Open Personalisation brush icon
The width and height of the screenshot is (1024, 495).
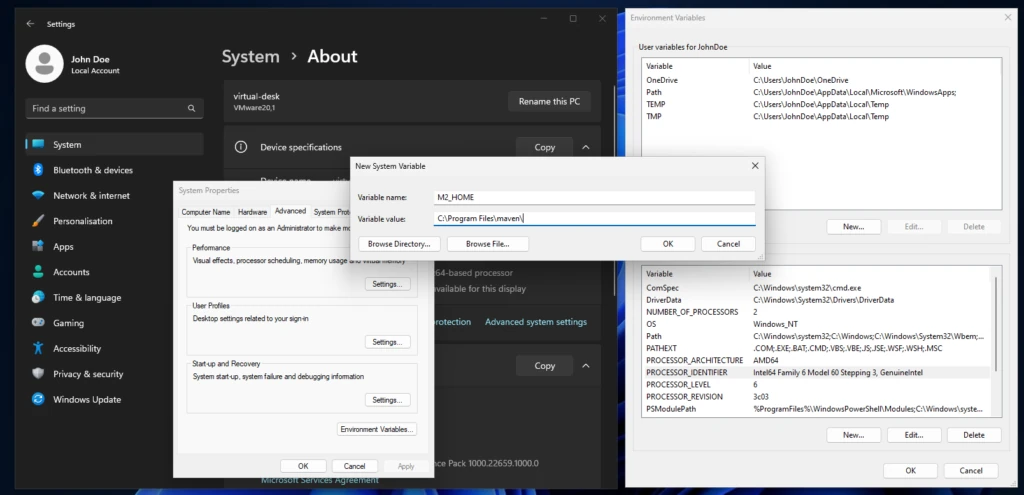pyautogui.click(x=38, y=221)
